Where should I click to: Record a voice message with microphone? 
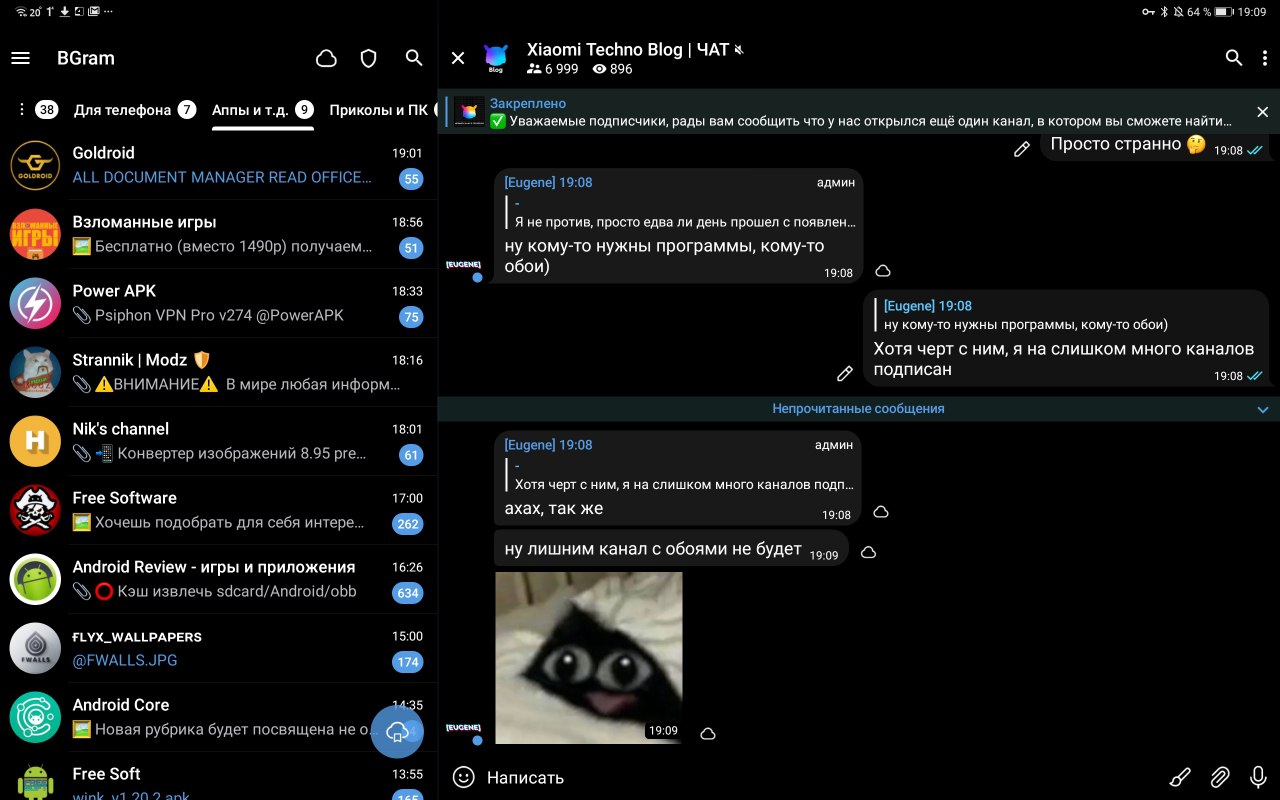pos(1259,777)
